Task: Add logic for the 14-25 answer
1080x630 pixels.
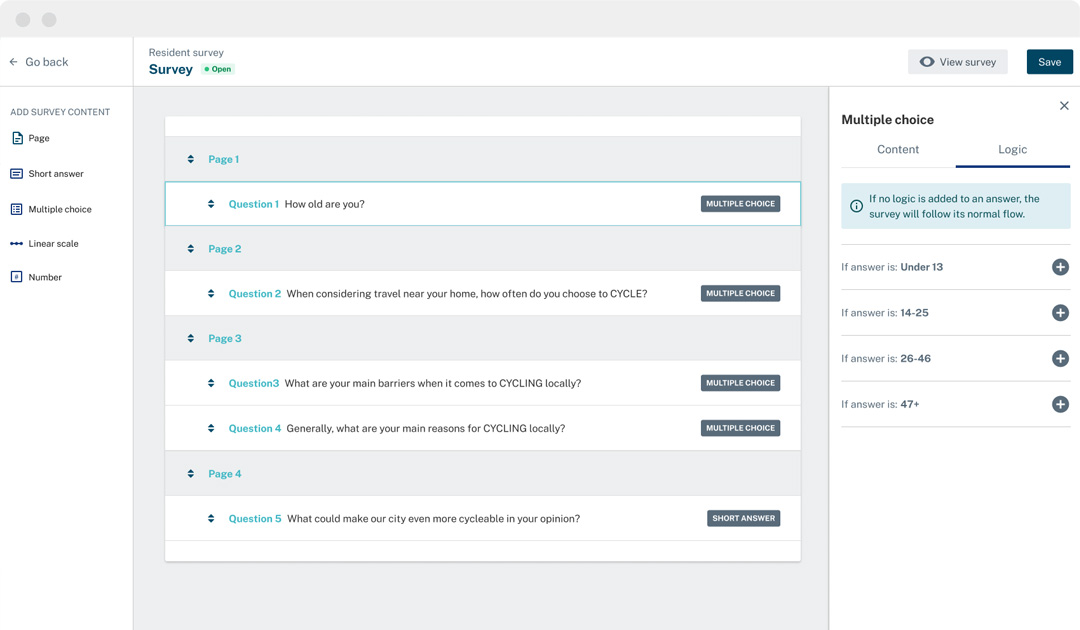Action: (x=1060, y=312)
